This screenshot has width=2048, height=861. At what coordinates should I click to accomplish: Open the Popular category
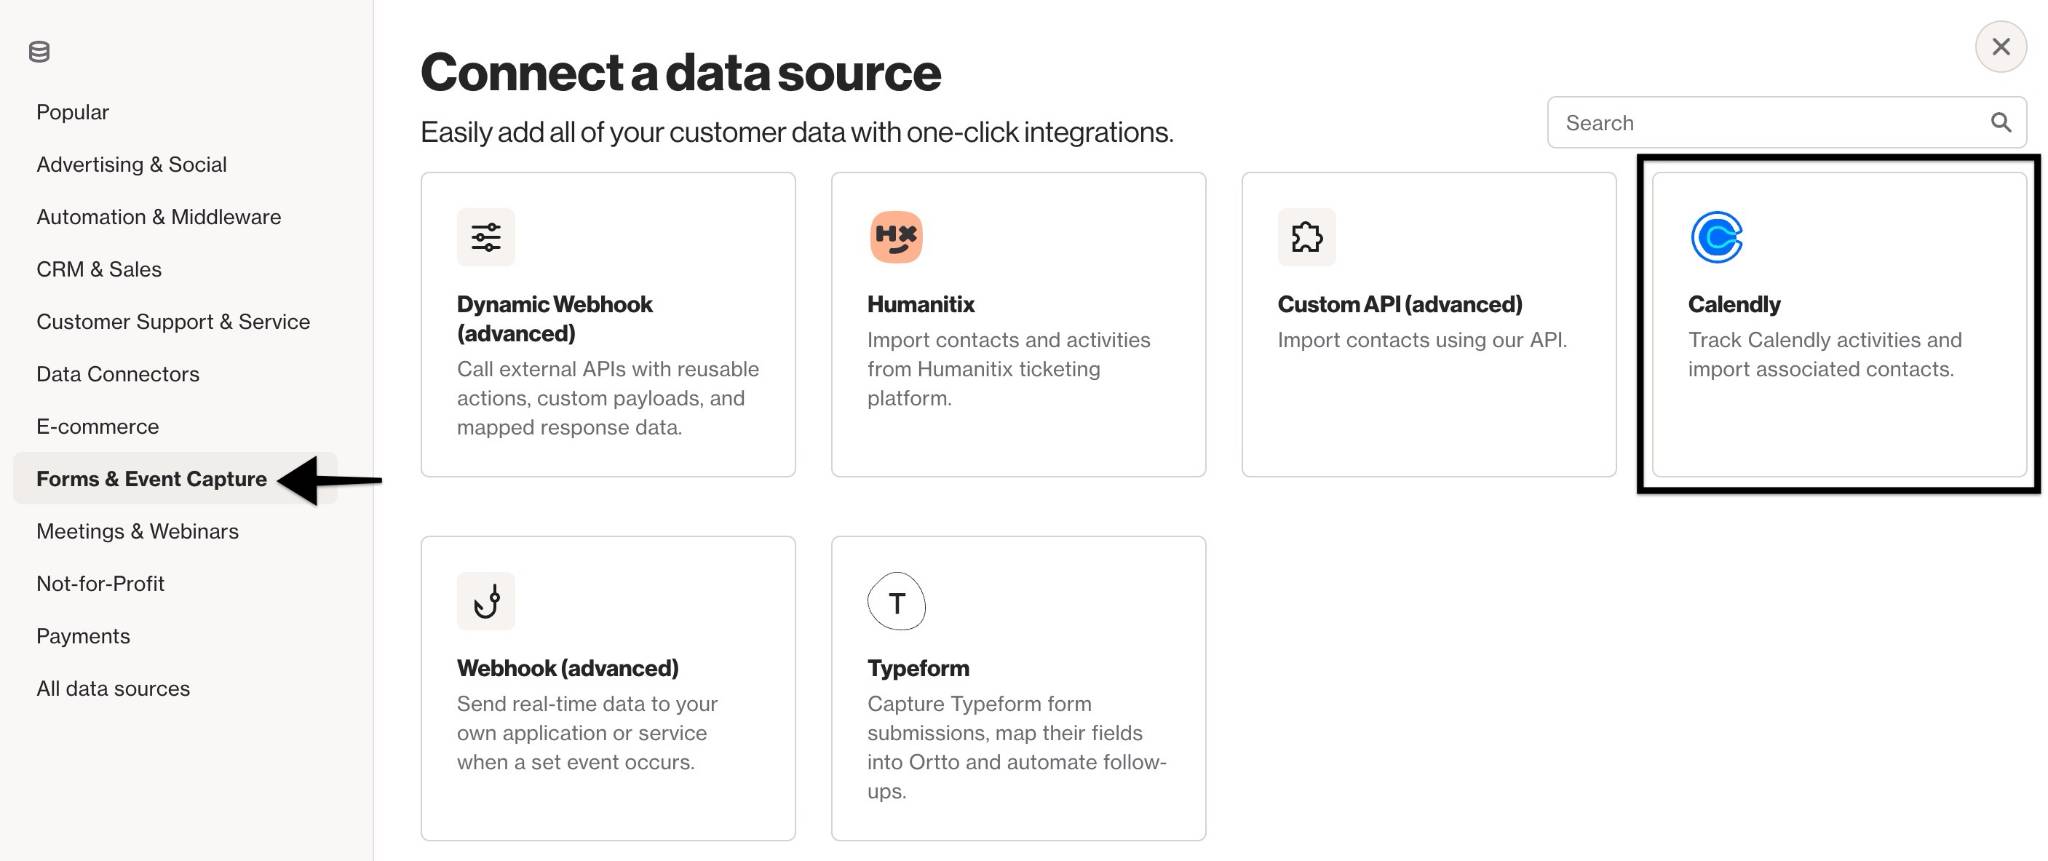point(73,112)
